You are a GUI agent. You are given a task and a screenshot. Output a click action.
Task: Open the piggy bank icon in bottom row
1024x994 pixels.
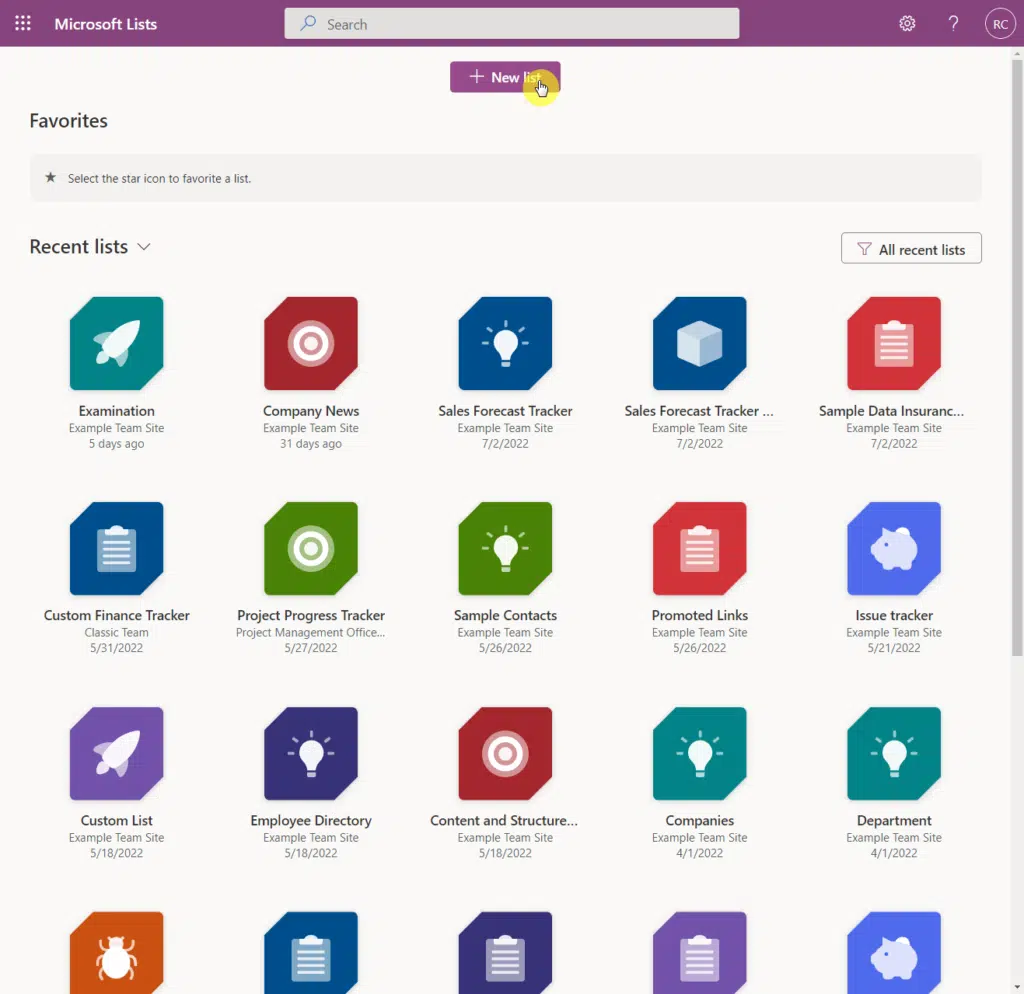(x=894, y=954)
